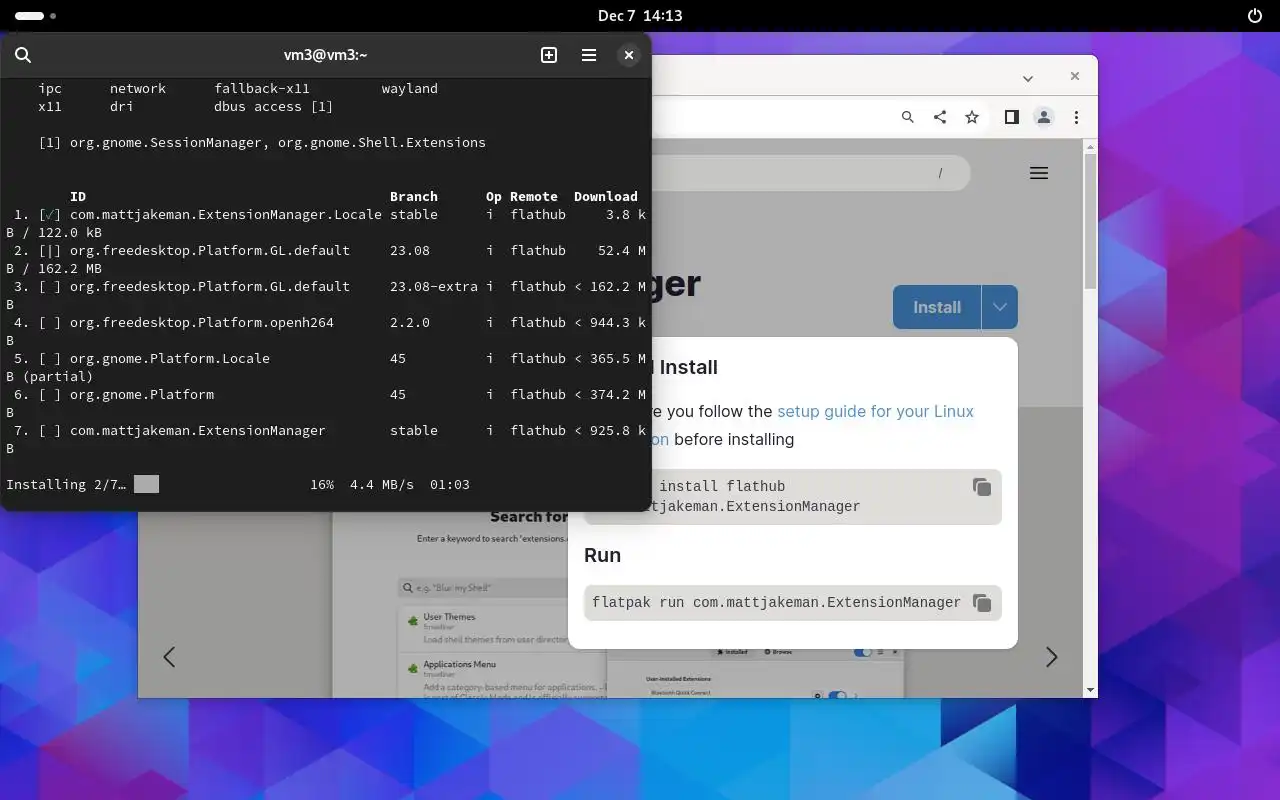Go to previous screenshot in carousel

(x=169, y=657)
